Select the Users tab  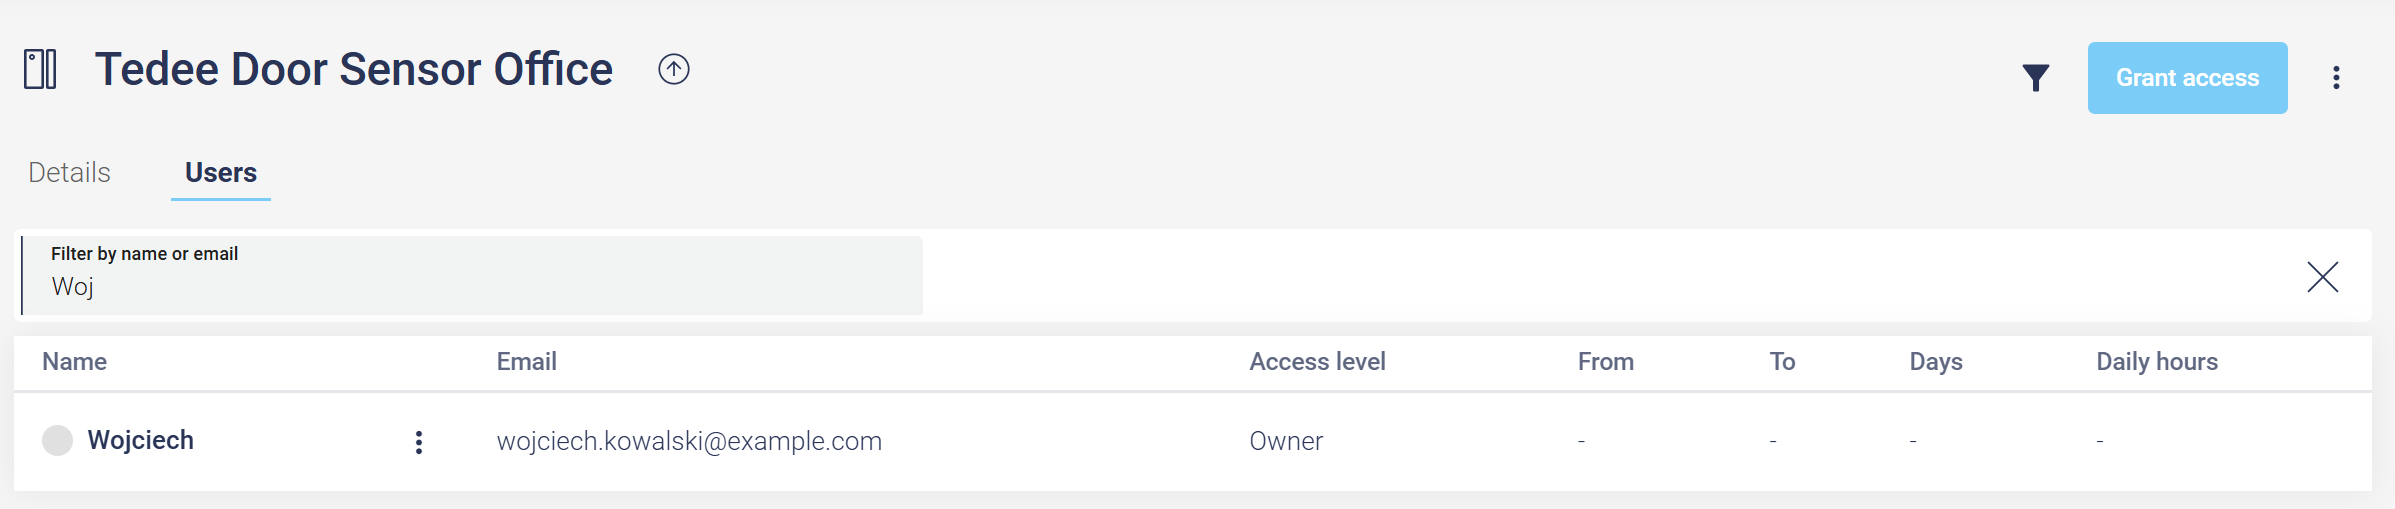pos(221,173)
